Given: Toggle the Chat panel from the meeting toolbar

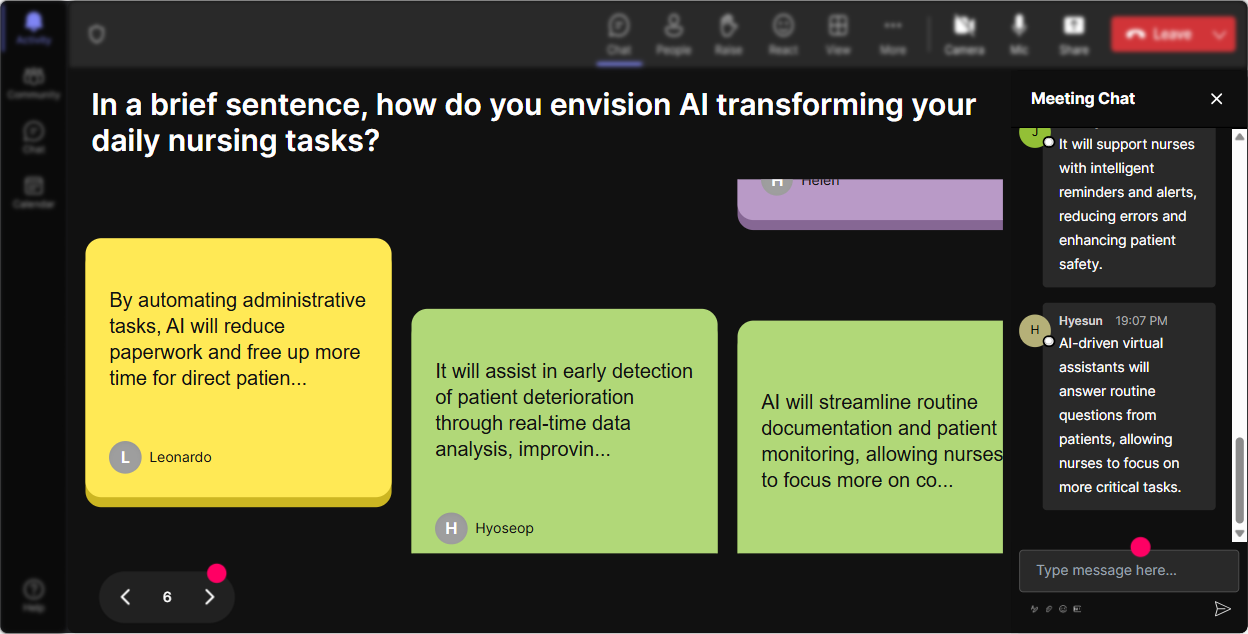Looking at the screenshot, I should (x=619, y=35).
